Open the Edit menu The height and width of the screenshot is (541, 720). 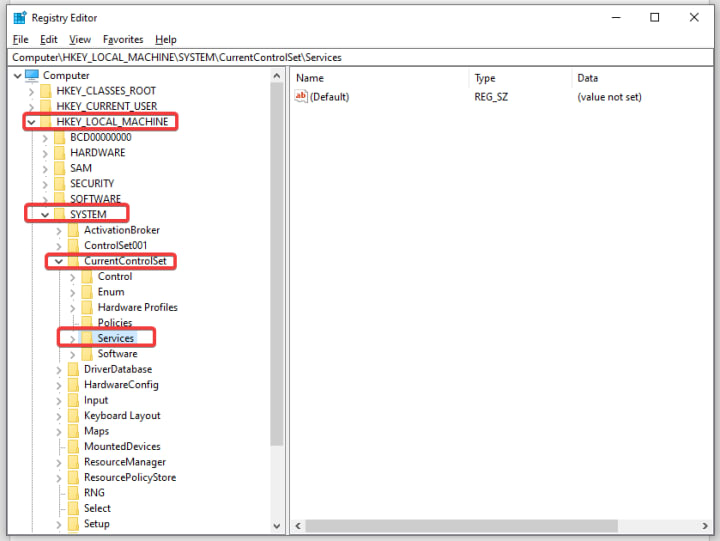[49, 39]
